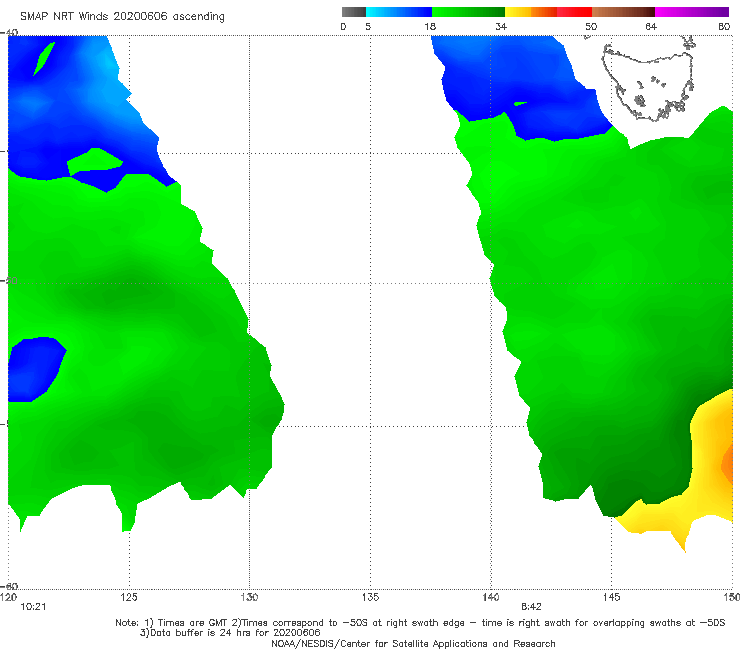Click the swath time "10:21"
740x650 pixels.
click(x=33, y=607)
